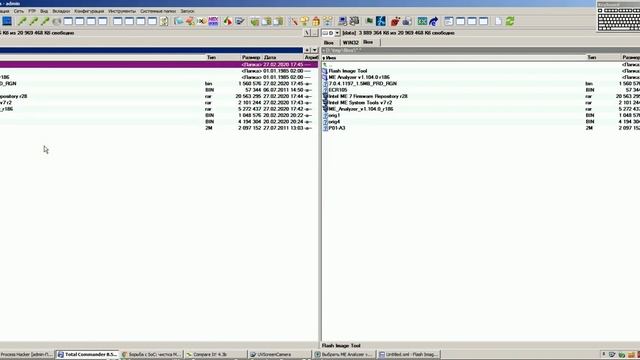
Task: Click the magic wand toolbar icon
Action: click(293, 21)
